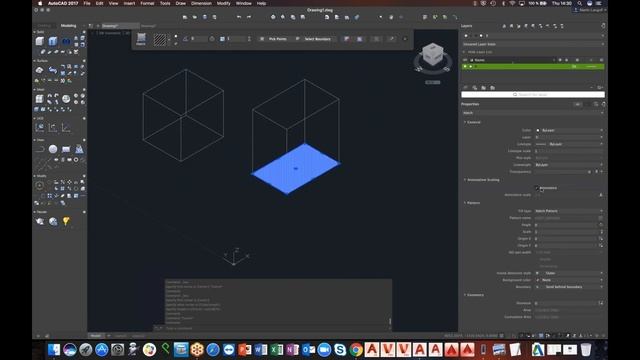This screenshot has height=360, width=640.
Task: Click the hatch scale stepper in toolbar
Action: click(249, 39)
